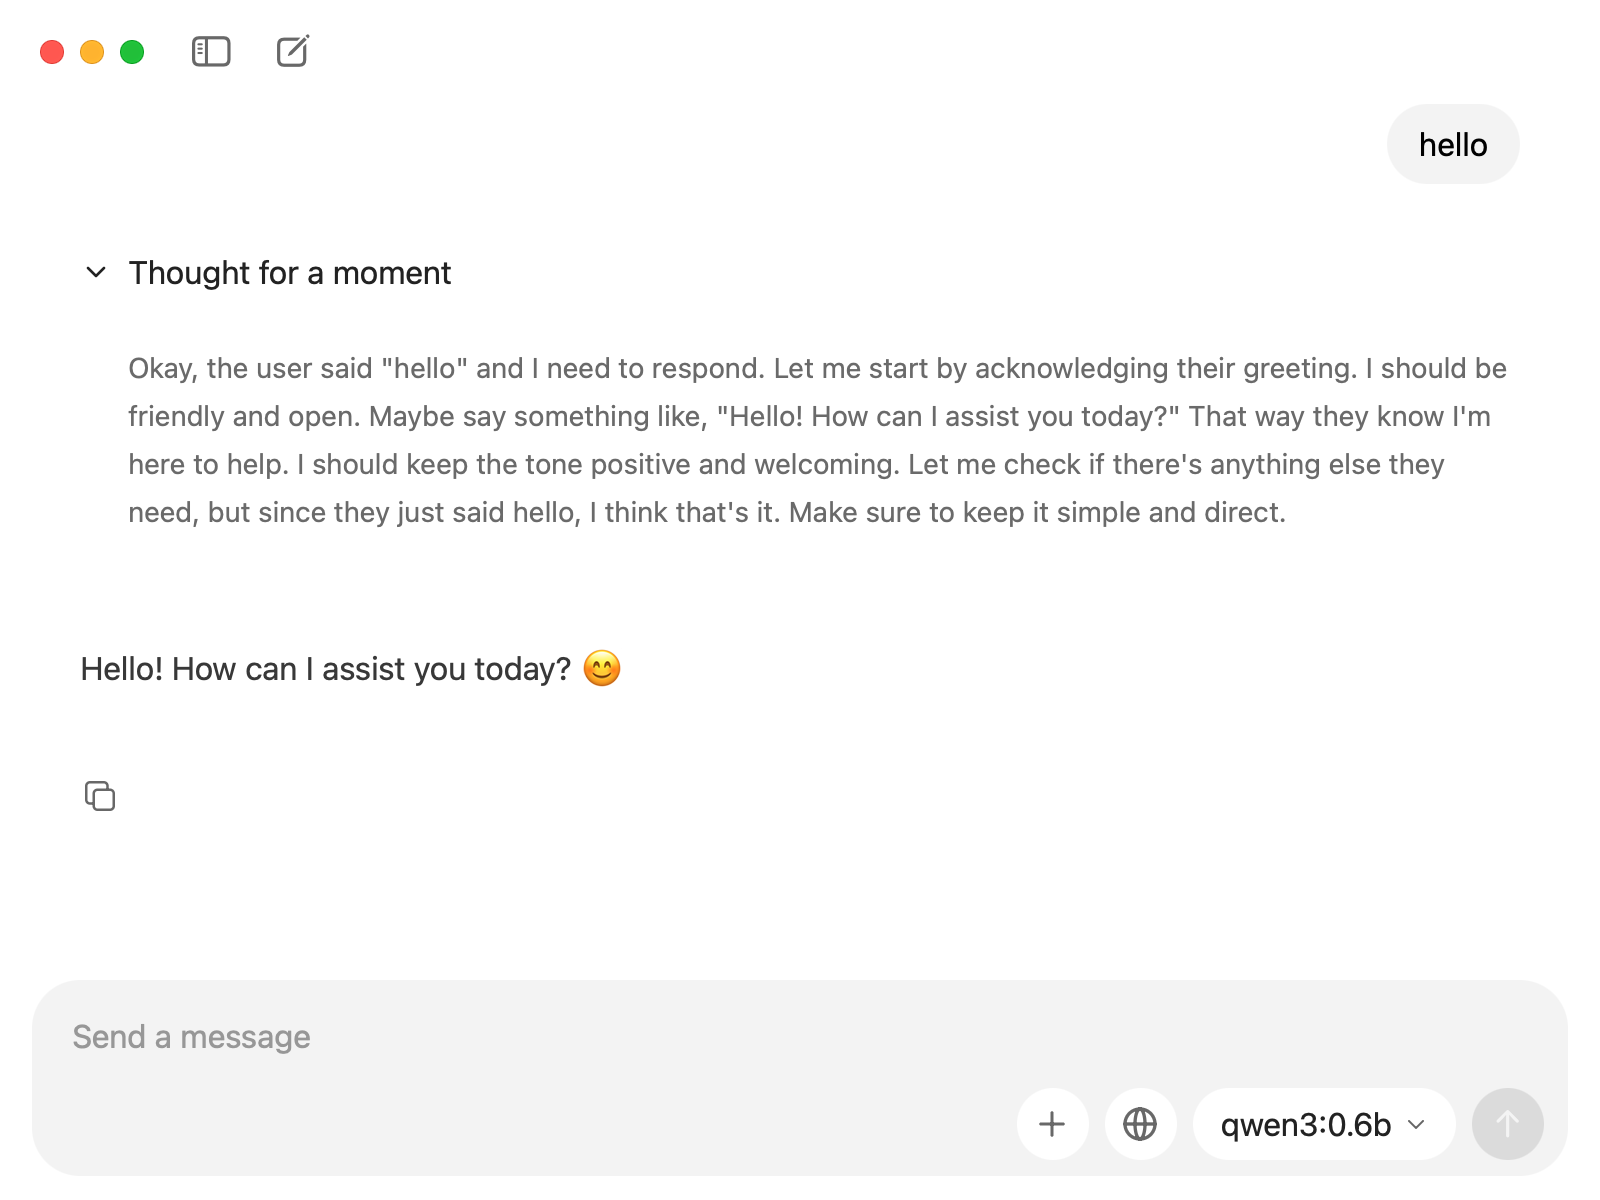Open the plus attachment button
The width and height of the screenshot is (1600, 1200).
click(1052, 1124)
